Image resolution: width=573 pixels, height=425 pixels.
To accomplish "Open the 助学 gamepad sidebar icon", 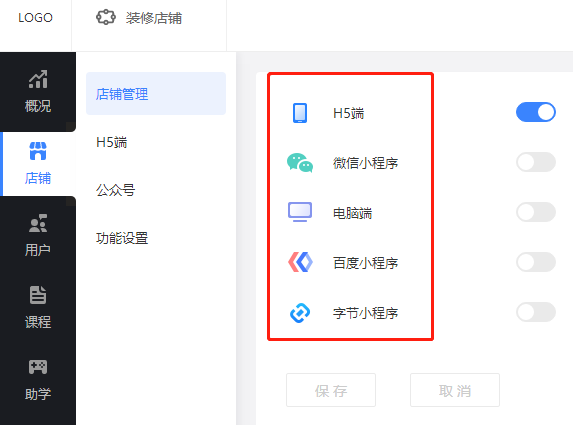I will click(x=38, y=367).
